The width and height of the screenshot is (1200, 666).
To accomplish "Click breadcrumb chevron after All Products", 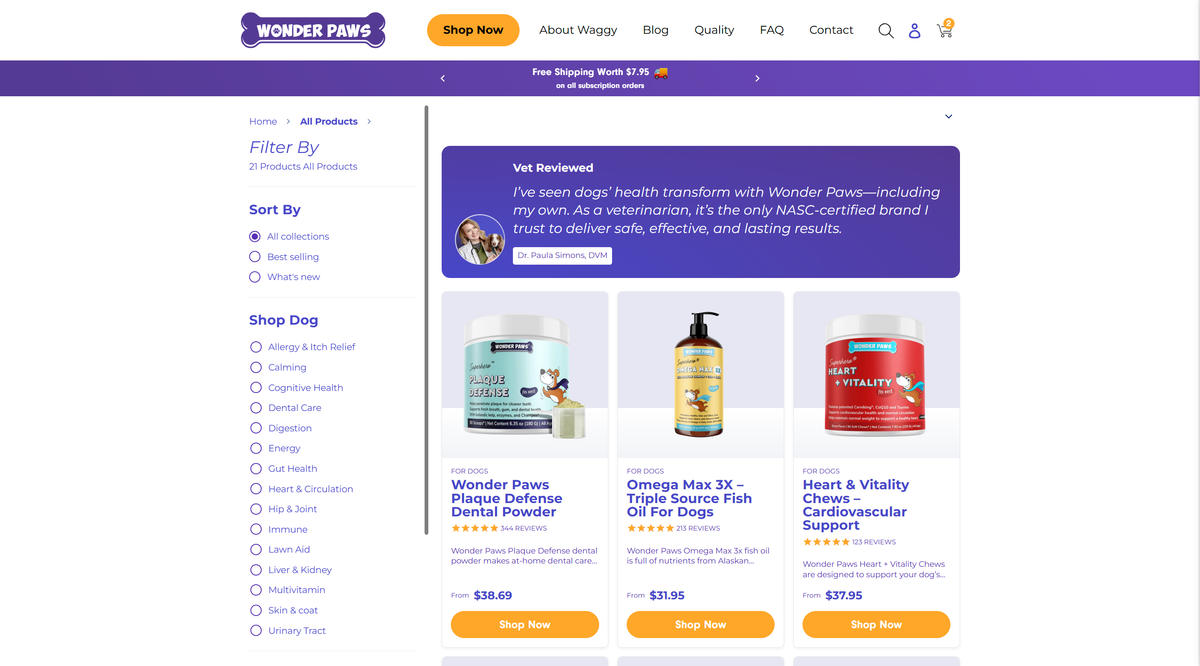I will tap(369, 122).
